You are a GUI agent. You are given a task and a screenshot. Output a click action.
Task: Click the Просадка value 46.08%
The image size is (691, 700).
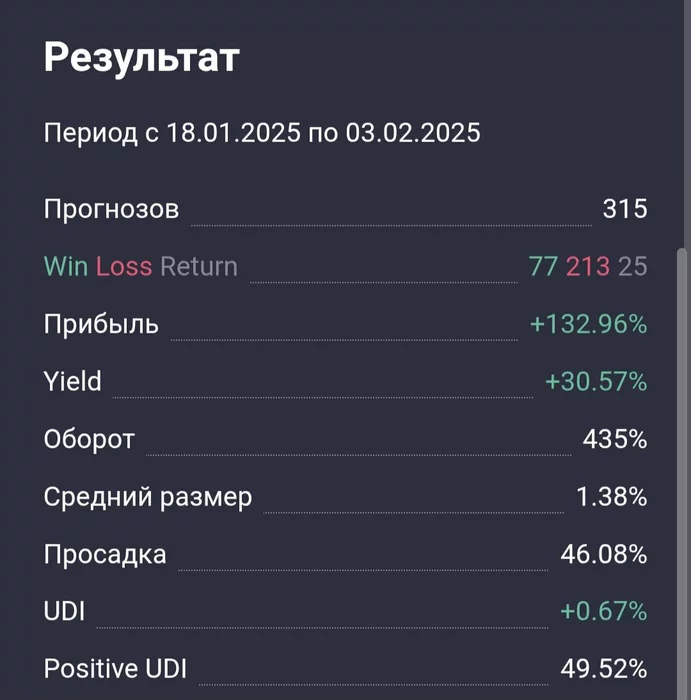tap(604, 554)
